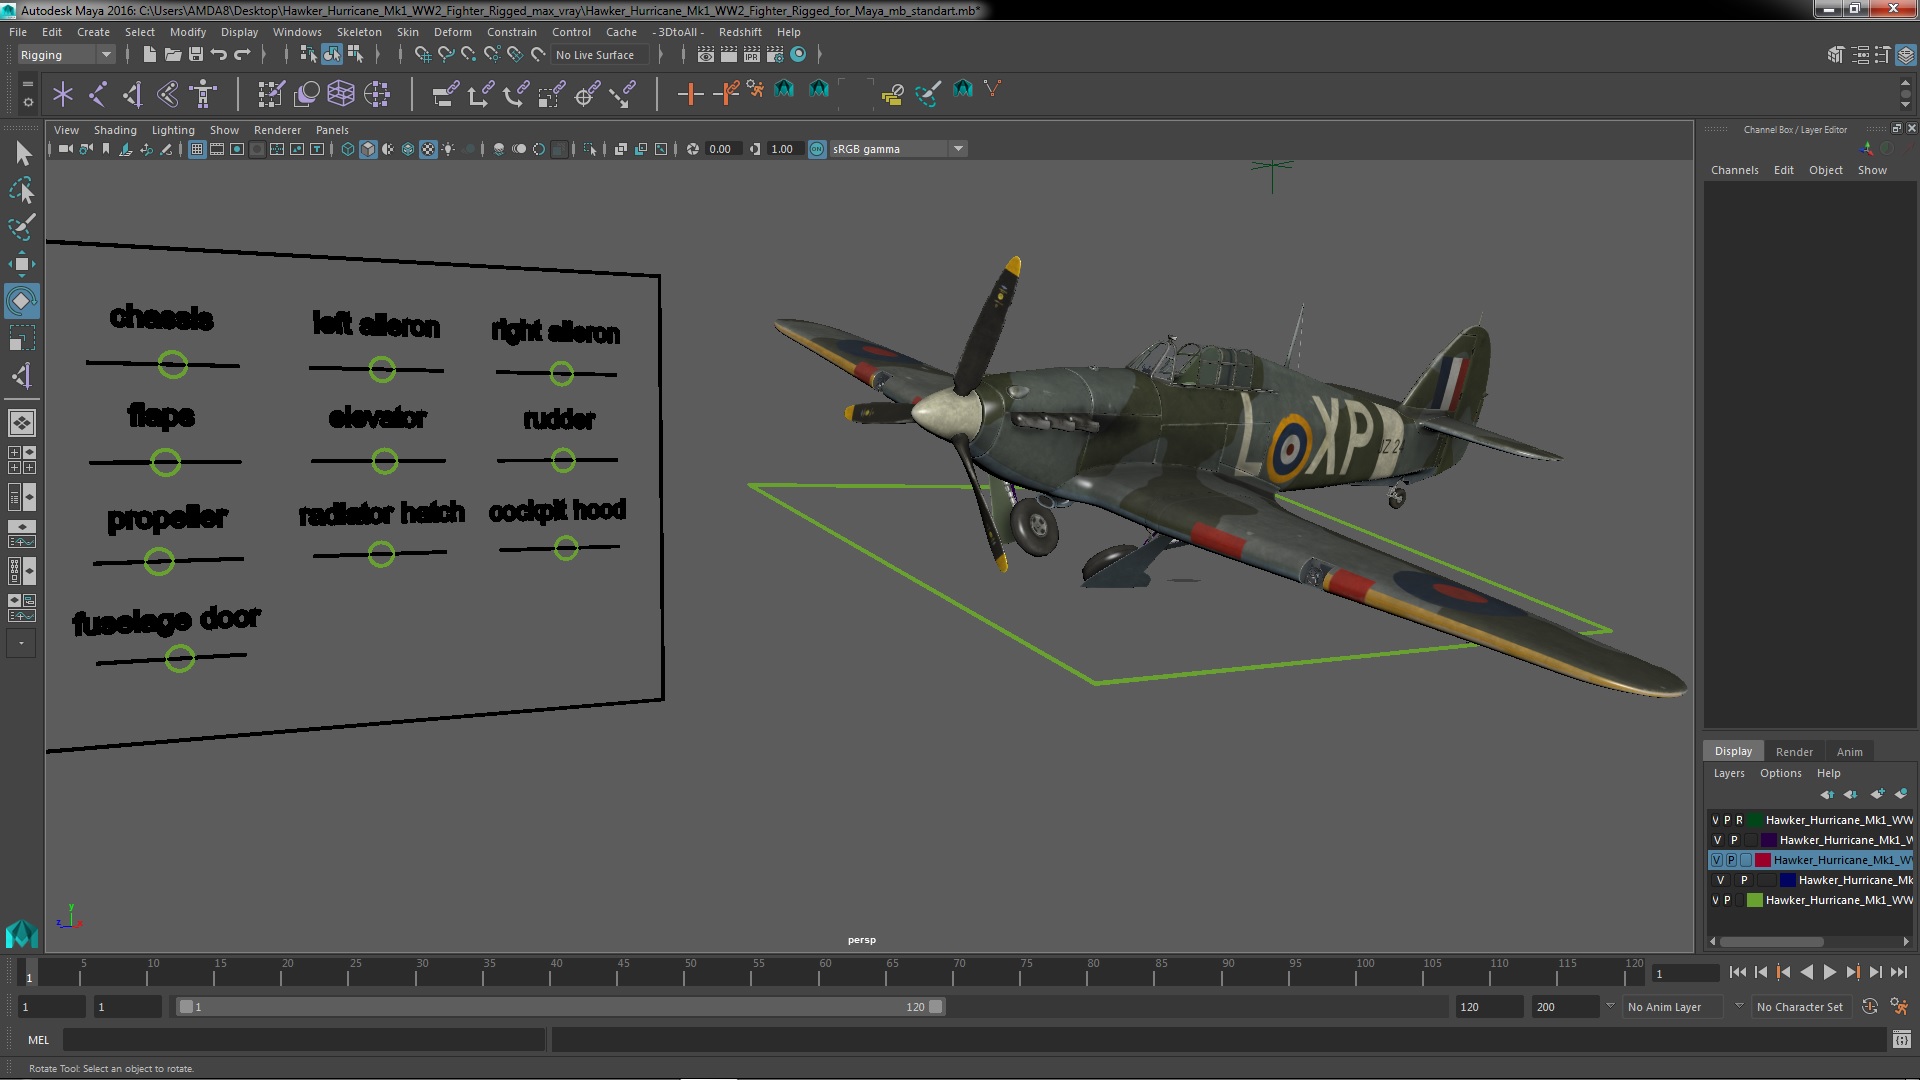Screen dimensions: 1920x1080
Task: Open the viewport Renderer menu
Action: coord(277,130)
